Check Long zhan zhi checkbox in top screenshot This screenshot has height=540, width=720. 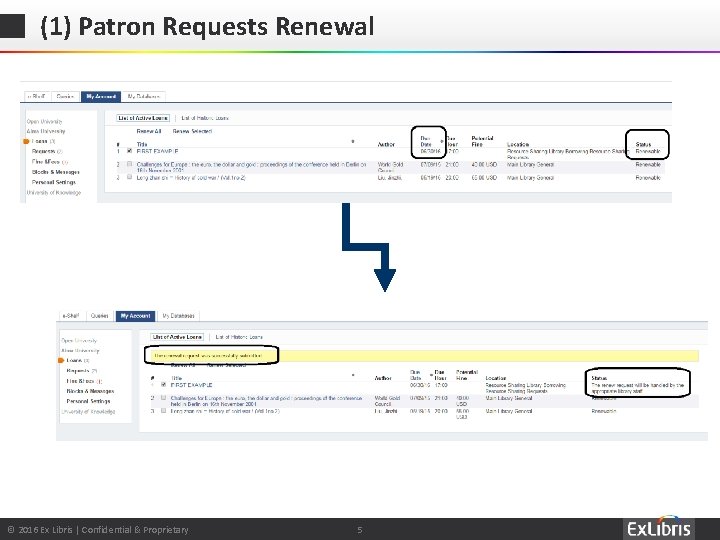tap(129, 177)
